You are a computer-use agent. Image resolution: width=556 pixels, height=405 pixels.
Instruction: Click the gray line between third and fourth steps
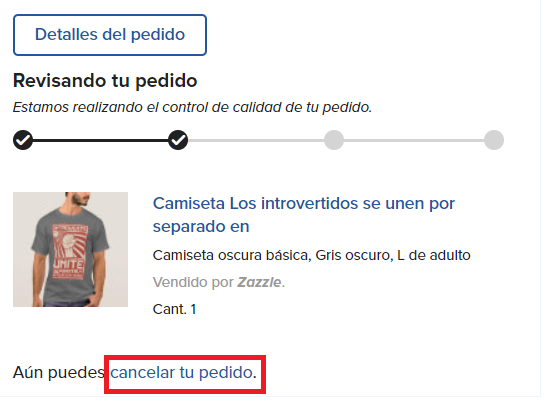pyautogui.click(x=414, y=140)
